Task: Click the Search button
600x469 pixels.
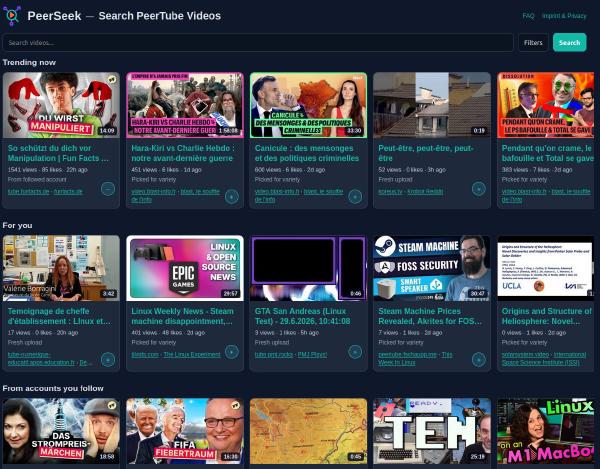Action: pyautogui.click(x=569, y=42)
